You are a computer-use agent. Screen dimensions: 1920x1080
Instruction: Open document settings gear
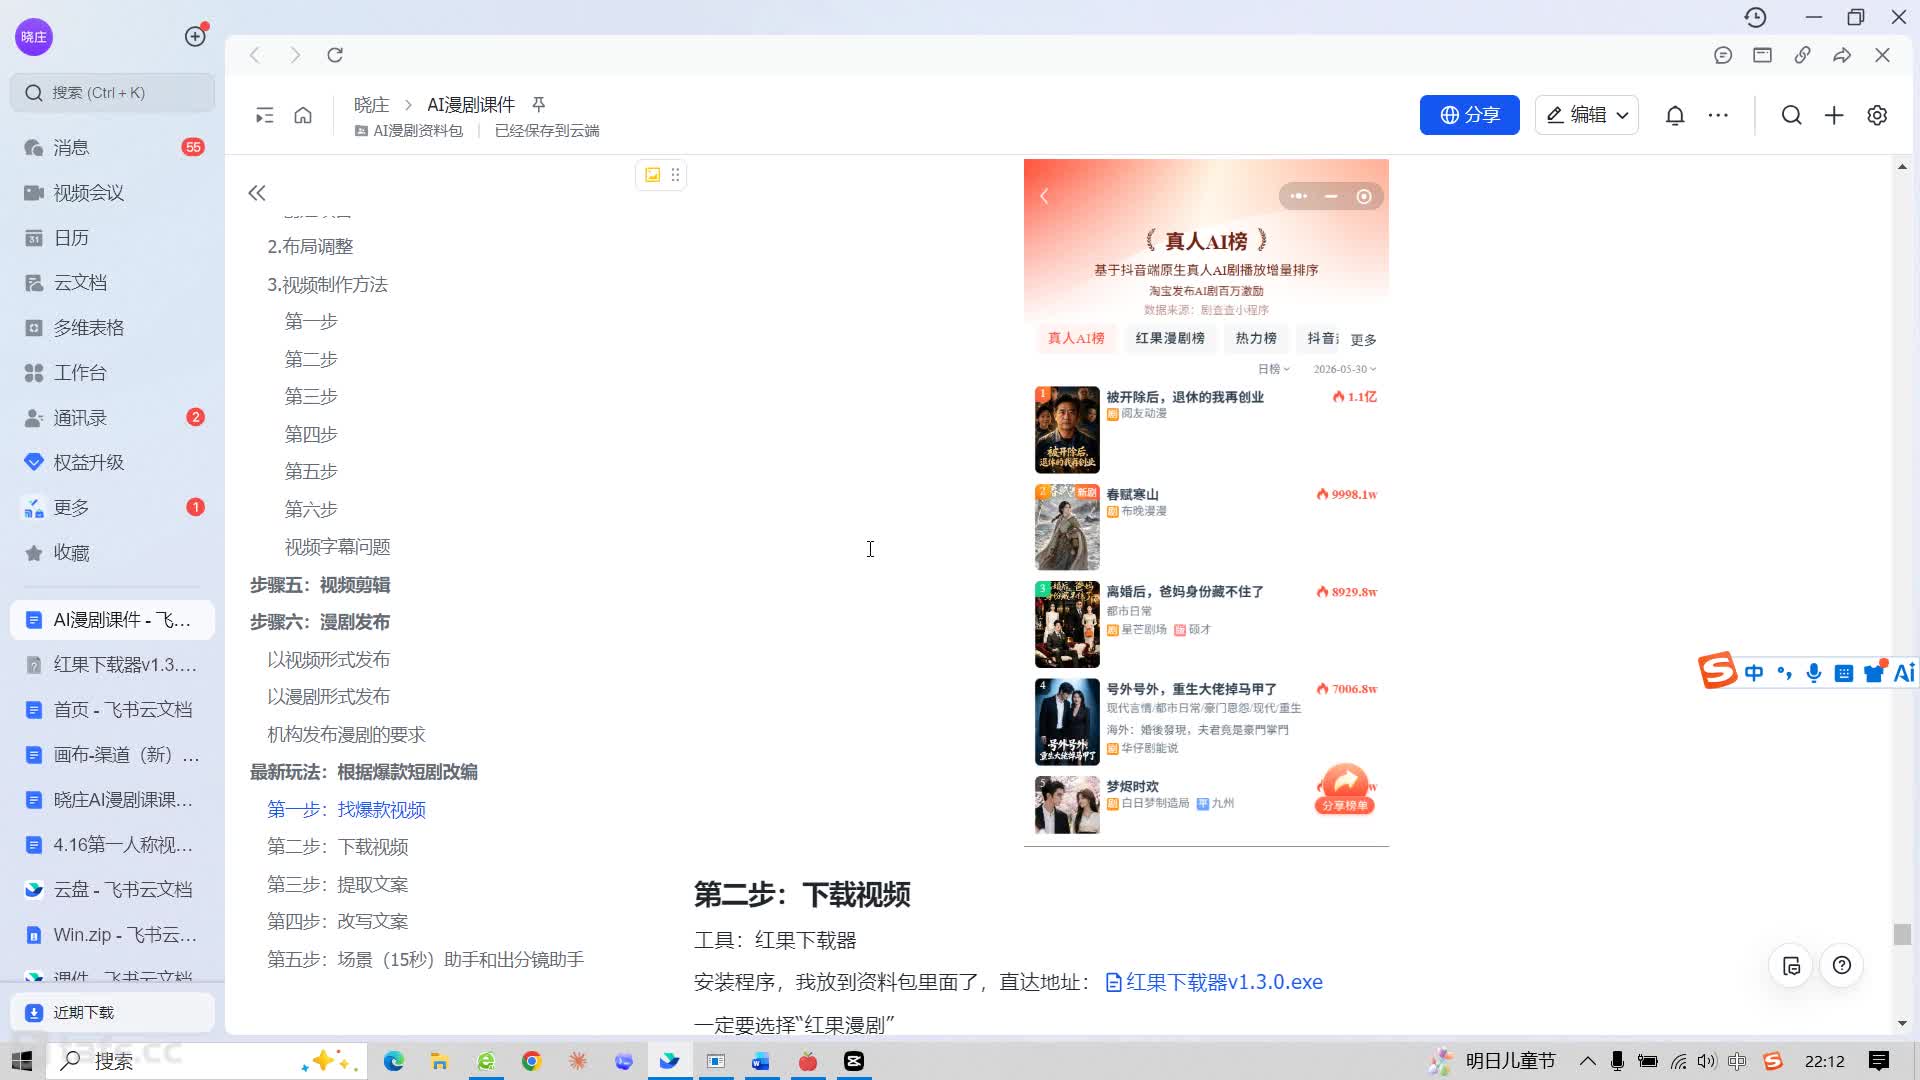[1877, 115]
